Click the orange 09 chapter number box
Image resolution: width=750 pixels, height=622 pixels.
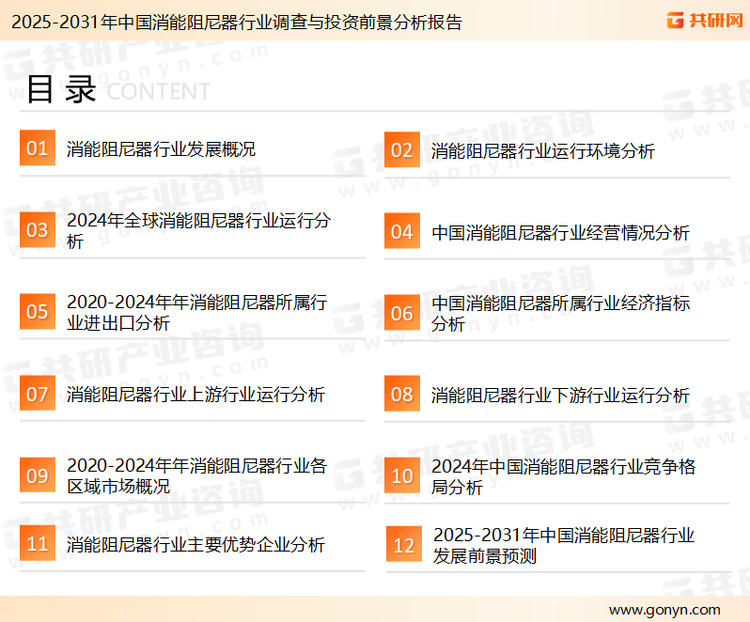(37, 475)
